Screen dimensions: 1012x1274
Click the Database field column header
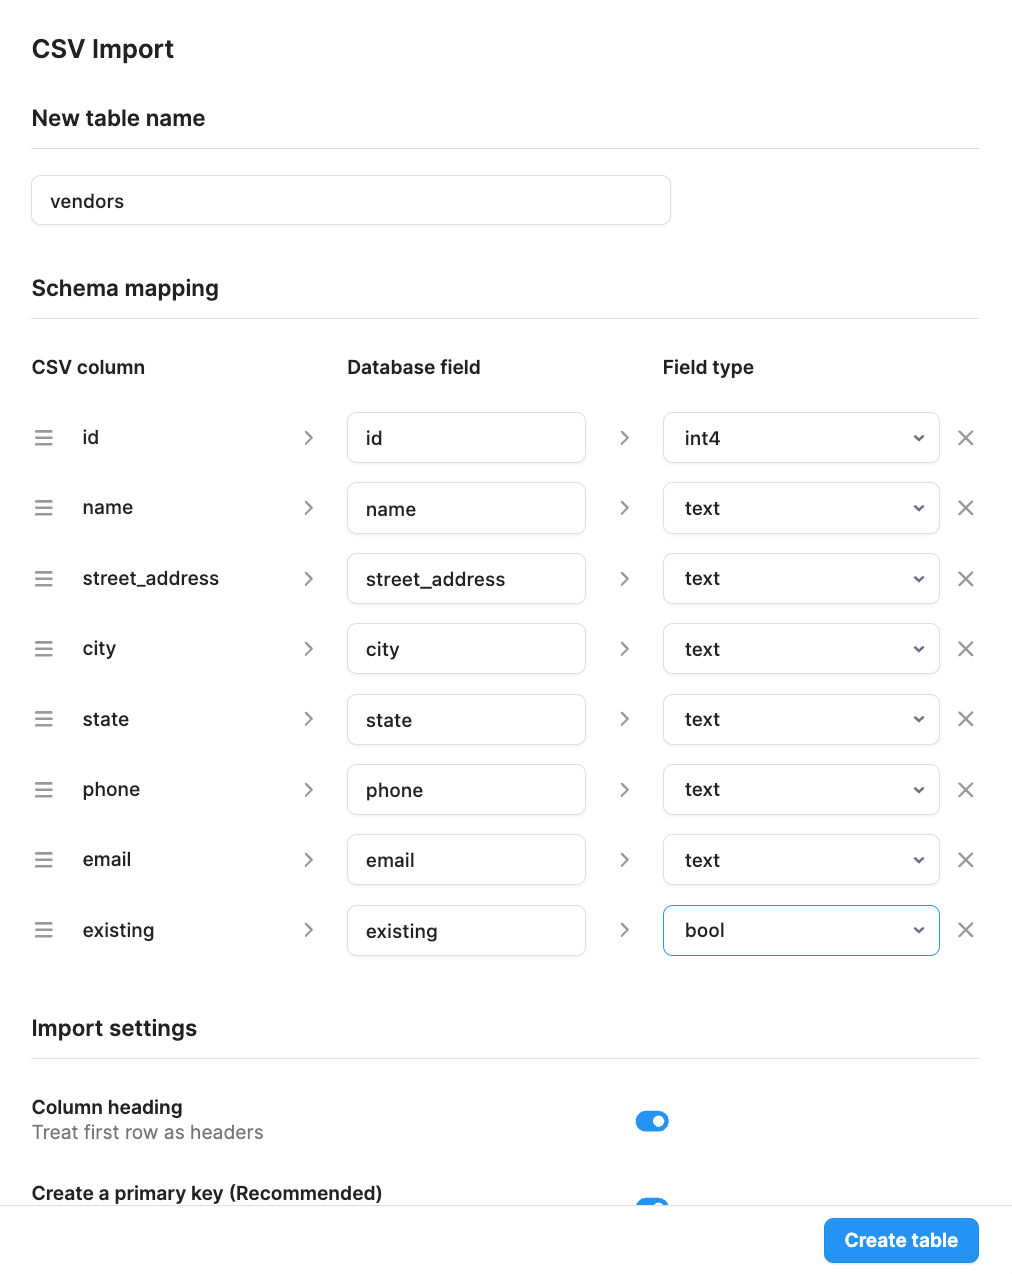[414, 367]
